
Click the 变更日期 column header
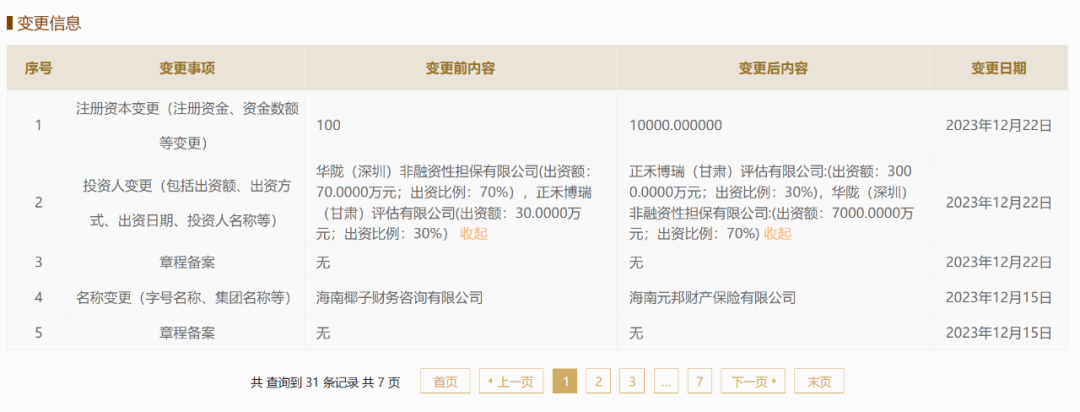click(x=999, y=68)
